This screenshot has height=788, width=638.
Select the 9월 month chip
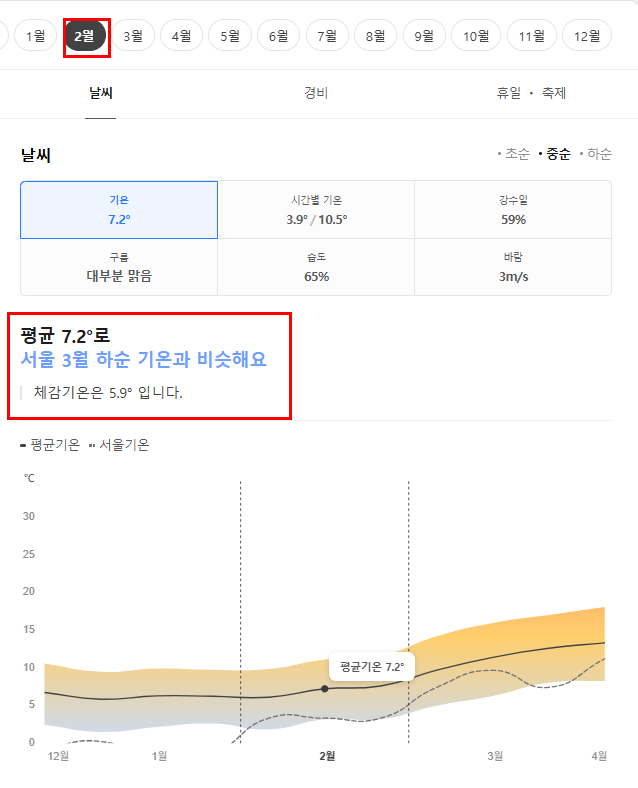(424, 36)
